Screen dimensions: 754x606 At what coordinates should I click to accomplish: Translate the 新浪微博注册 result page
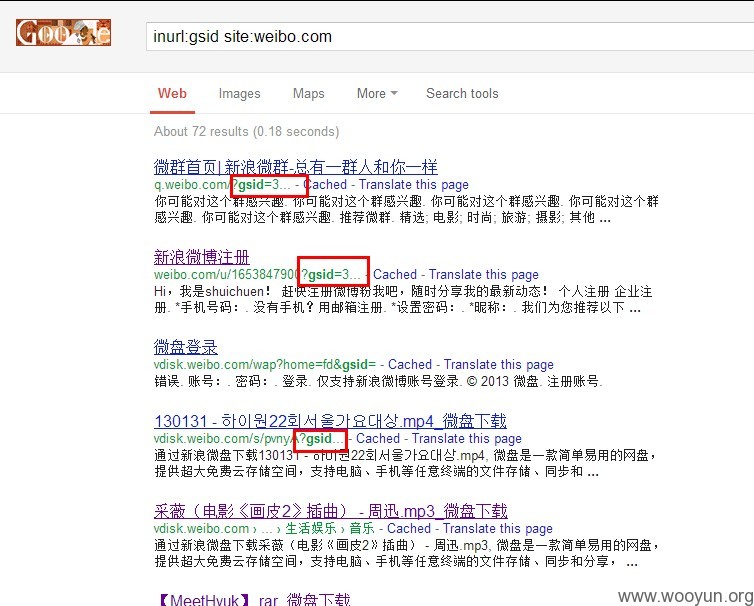click(x=484, y=275)
